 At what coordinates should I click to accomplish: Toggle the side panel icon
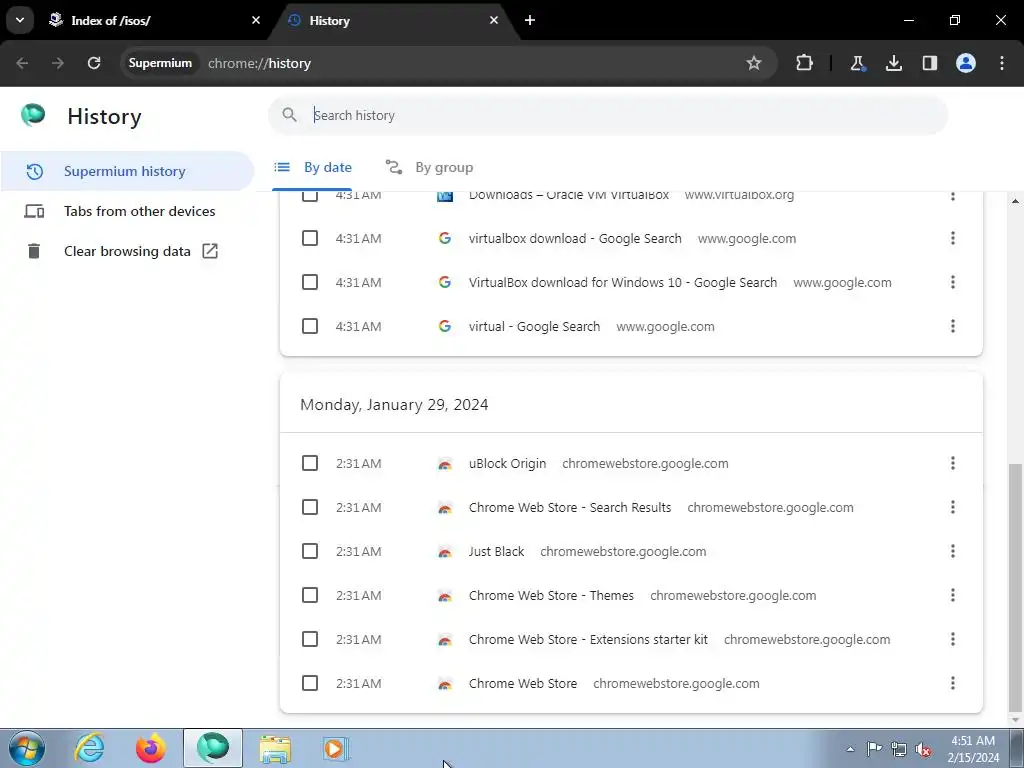coord(929,63)
